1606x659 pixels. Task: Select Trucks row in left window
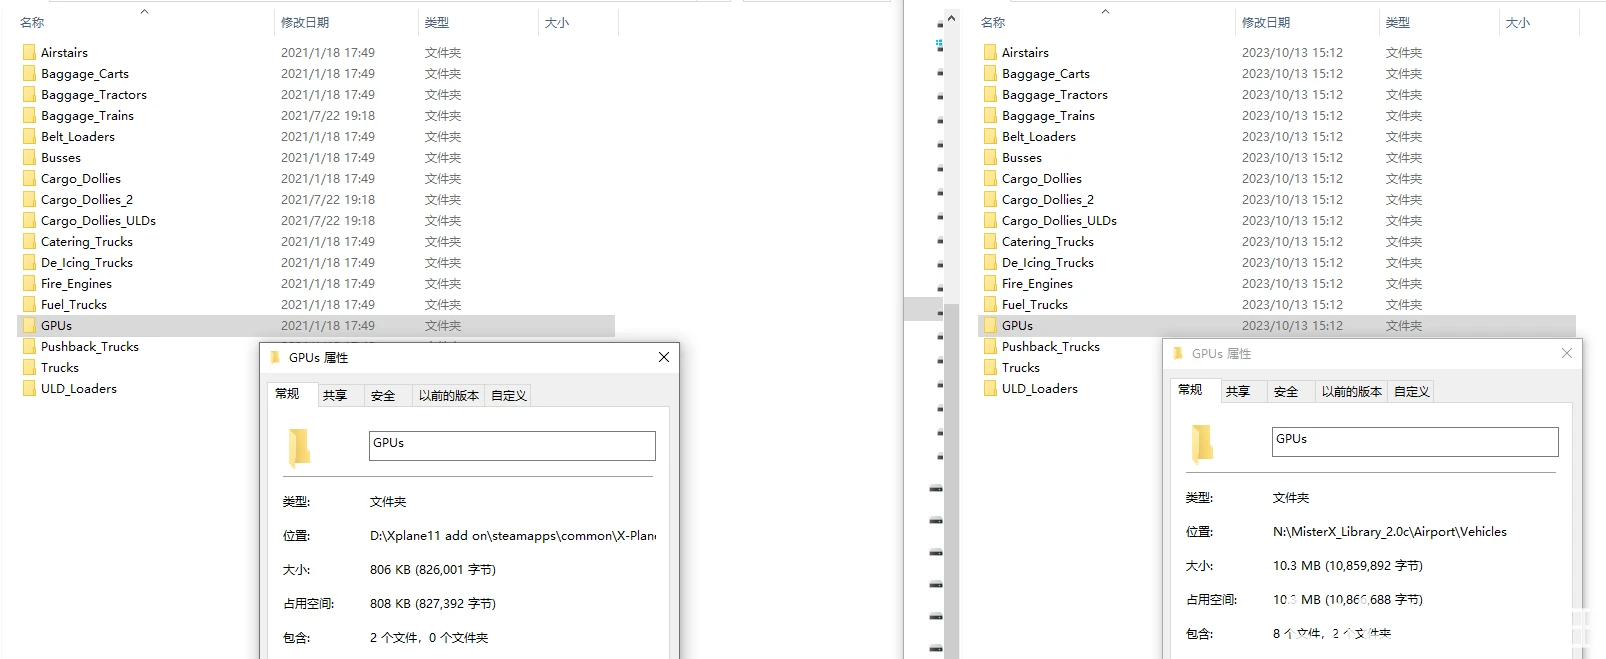pos(316,367)
